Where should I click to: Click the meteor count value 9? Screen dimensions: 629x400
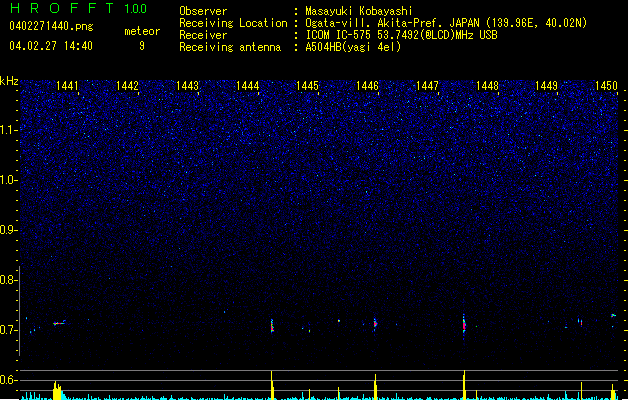coord(142,46)
